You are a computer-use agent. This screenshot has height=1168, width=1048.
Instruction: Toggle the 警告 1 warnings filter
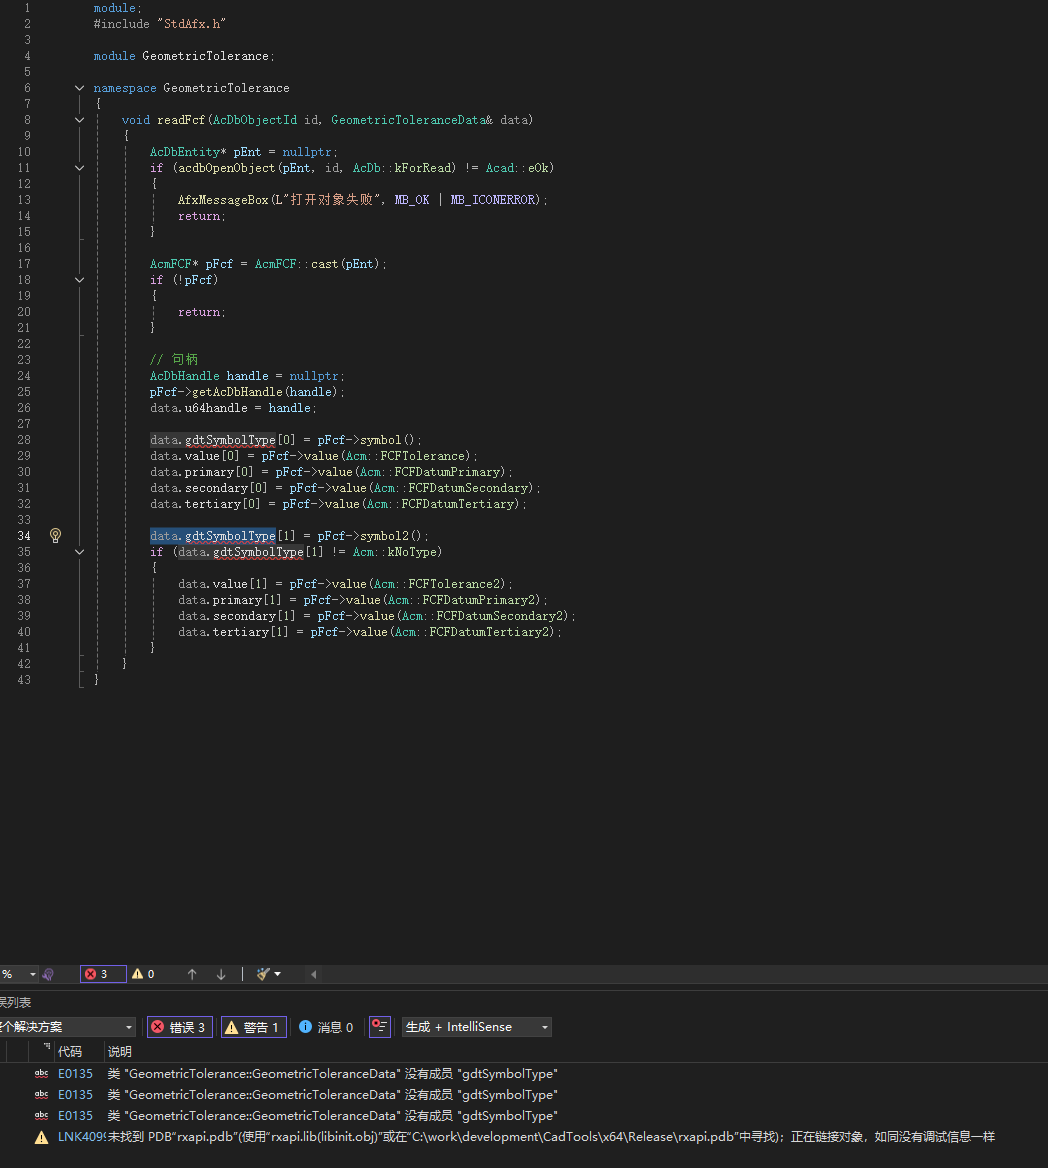point(254,1027)
